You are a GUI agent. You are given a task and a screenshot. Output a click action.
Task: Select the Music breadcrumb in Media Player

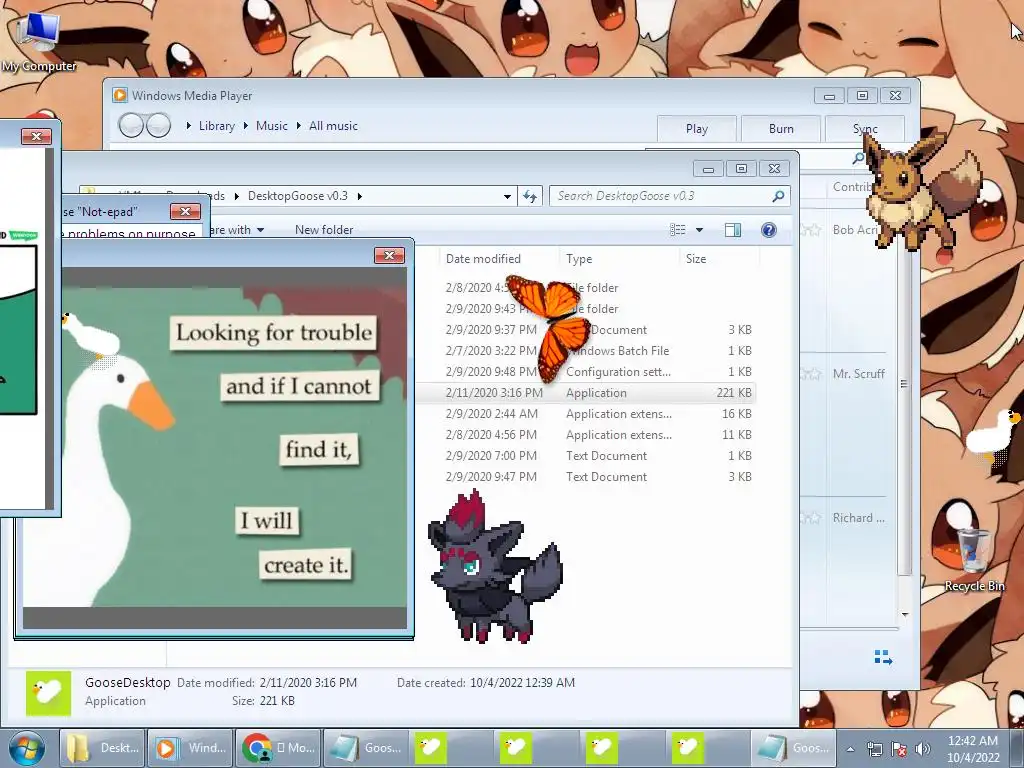(x=272, y=125)
